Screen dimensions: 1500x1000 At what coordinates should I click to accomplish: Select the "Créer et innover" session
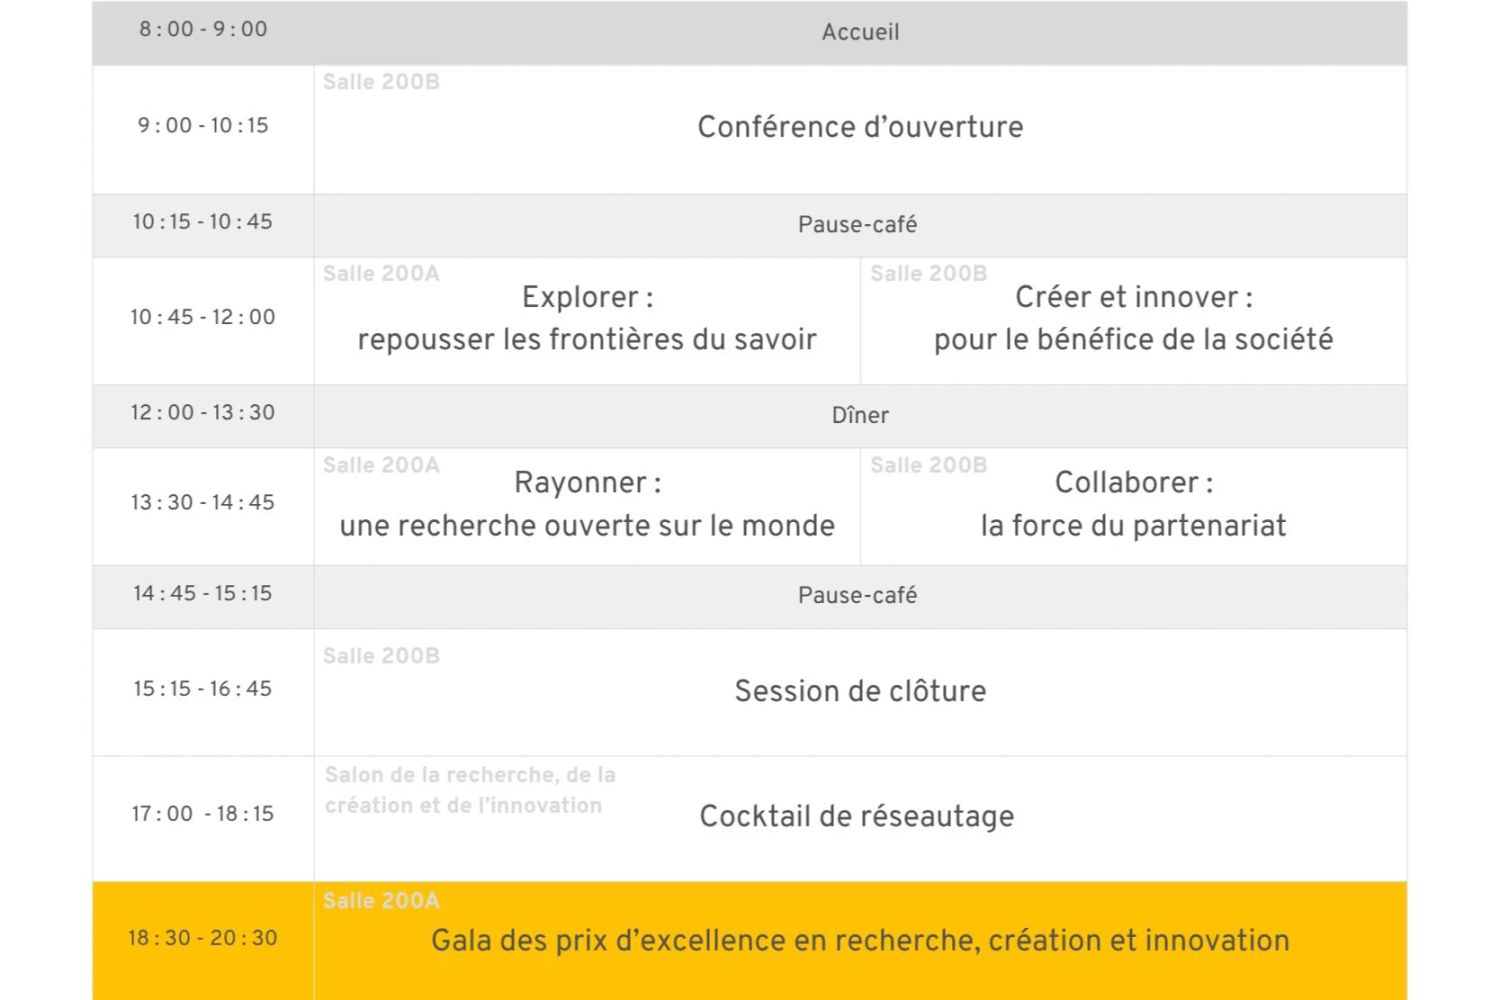(1133, 318)
